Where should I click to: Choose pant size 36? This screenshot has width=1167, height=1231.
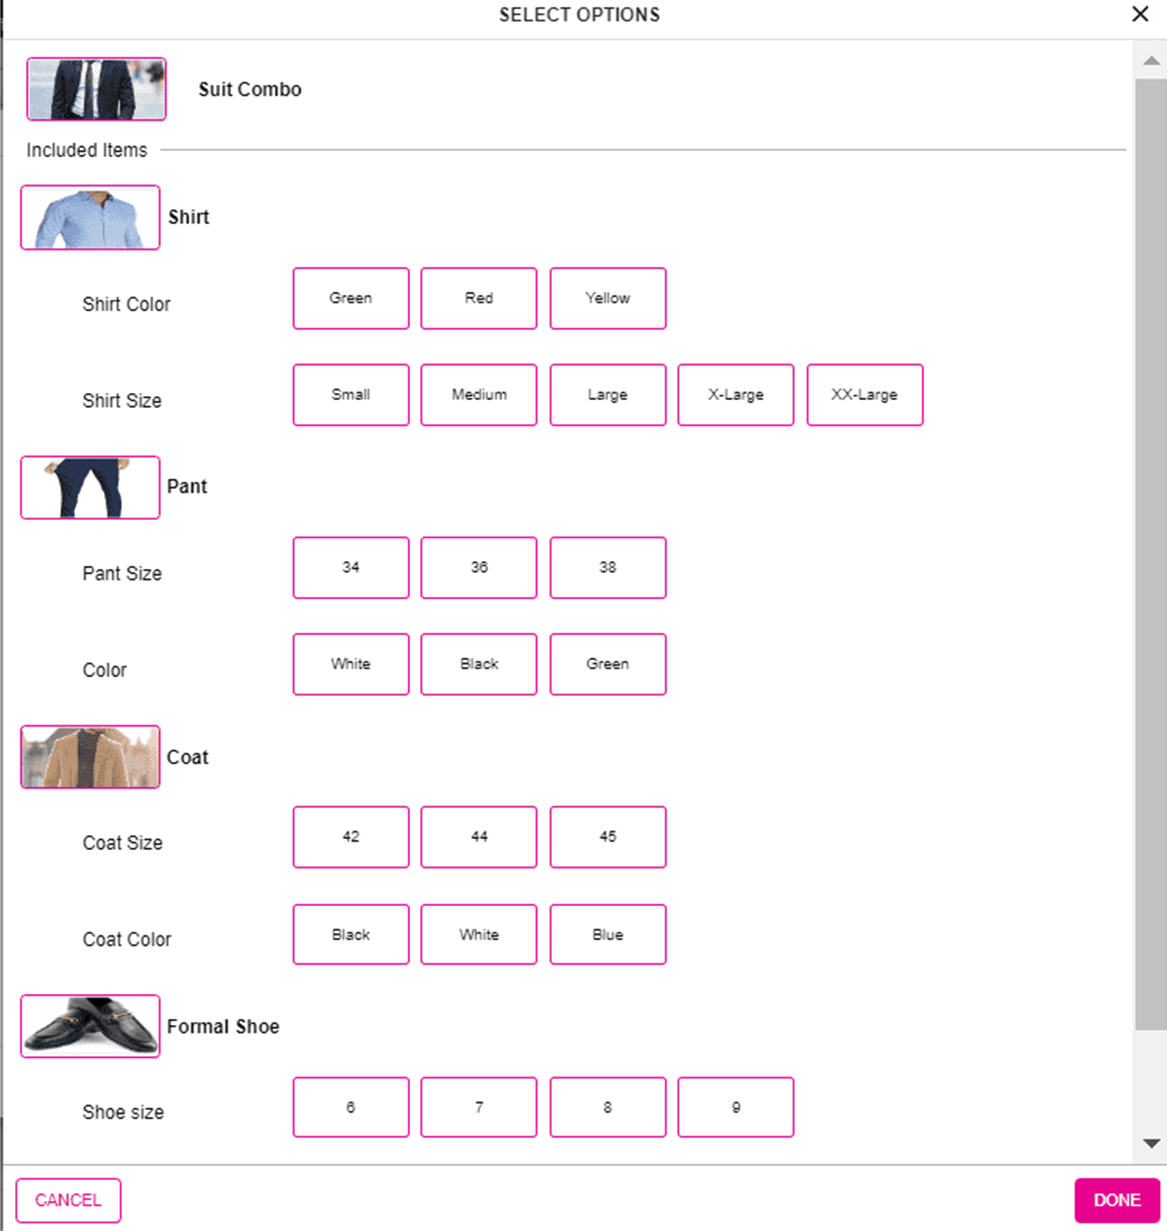point(479,568)
